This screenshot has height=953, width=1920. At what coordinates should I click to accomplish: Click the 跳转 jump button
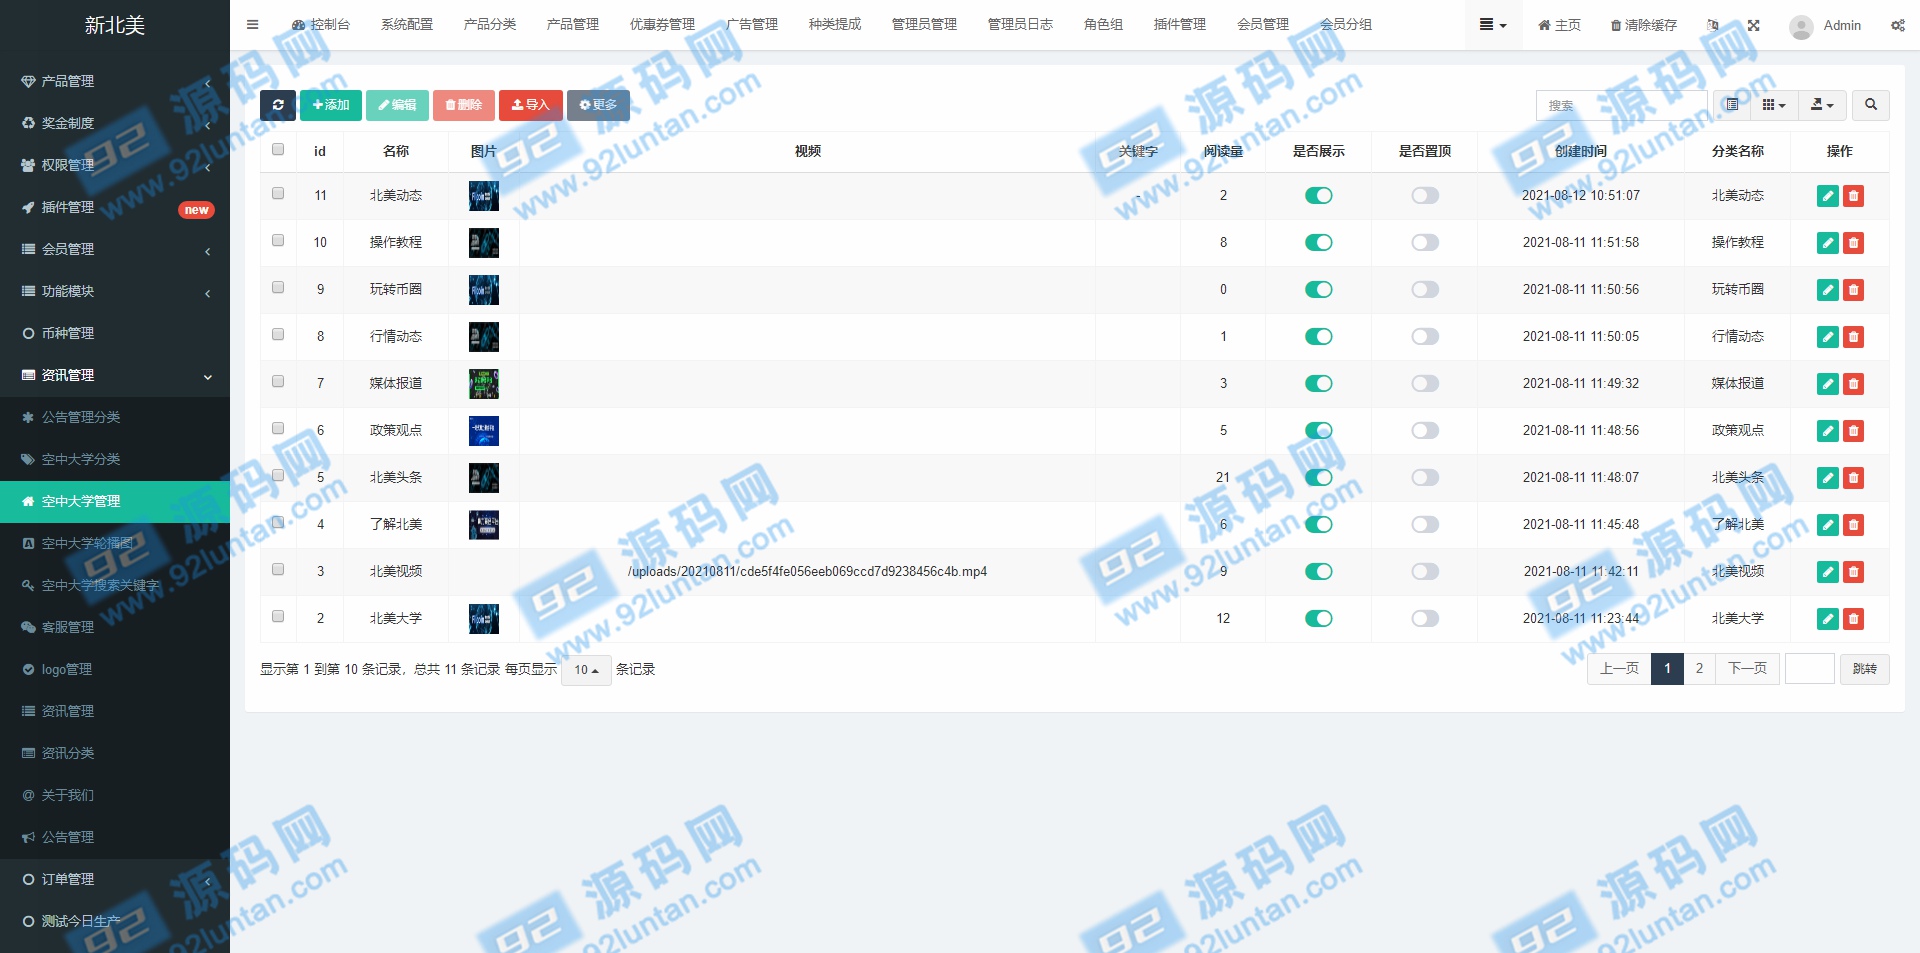1865,669
